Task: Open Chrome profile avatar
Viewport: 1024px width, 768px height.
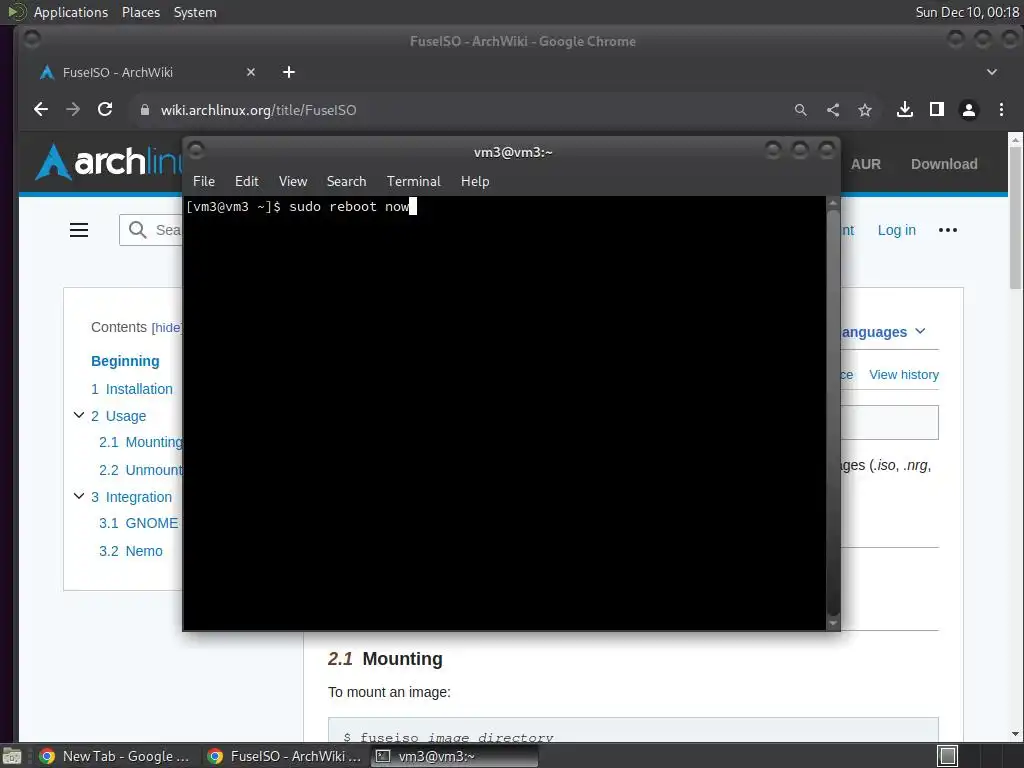Action: click(x=968, y=110)
